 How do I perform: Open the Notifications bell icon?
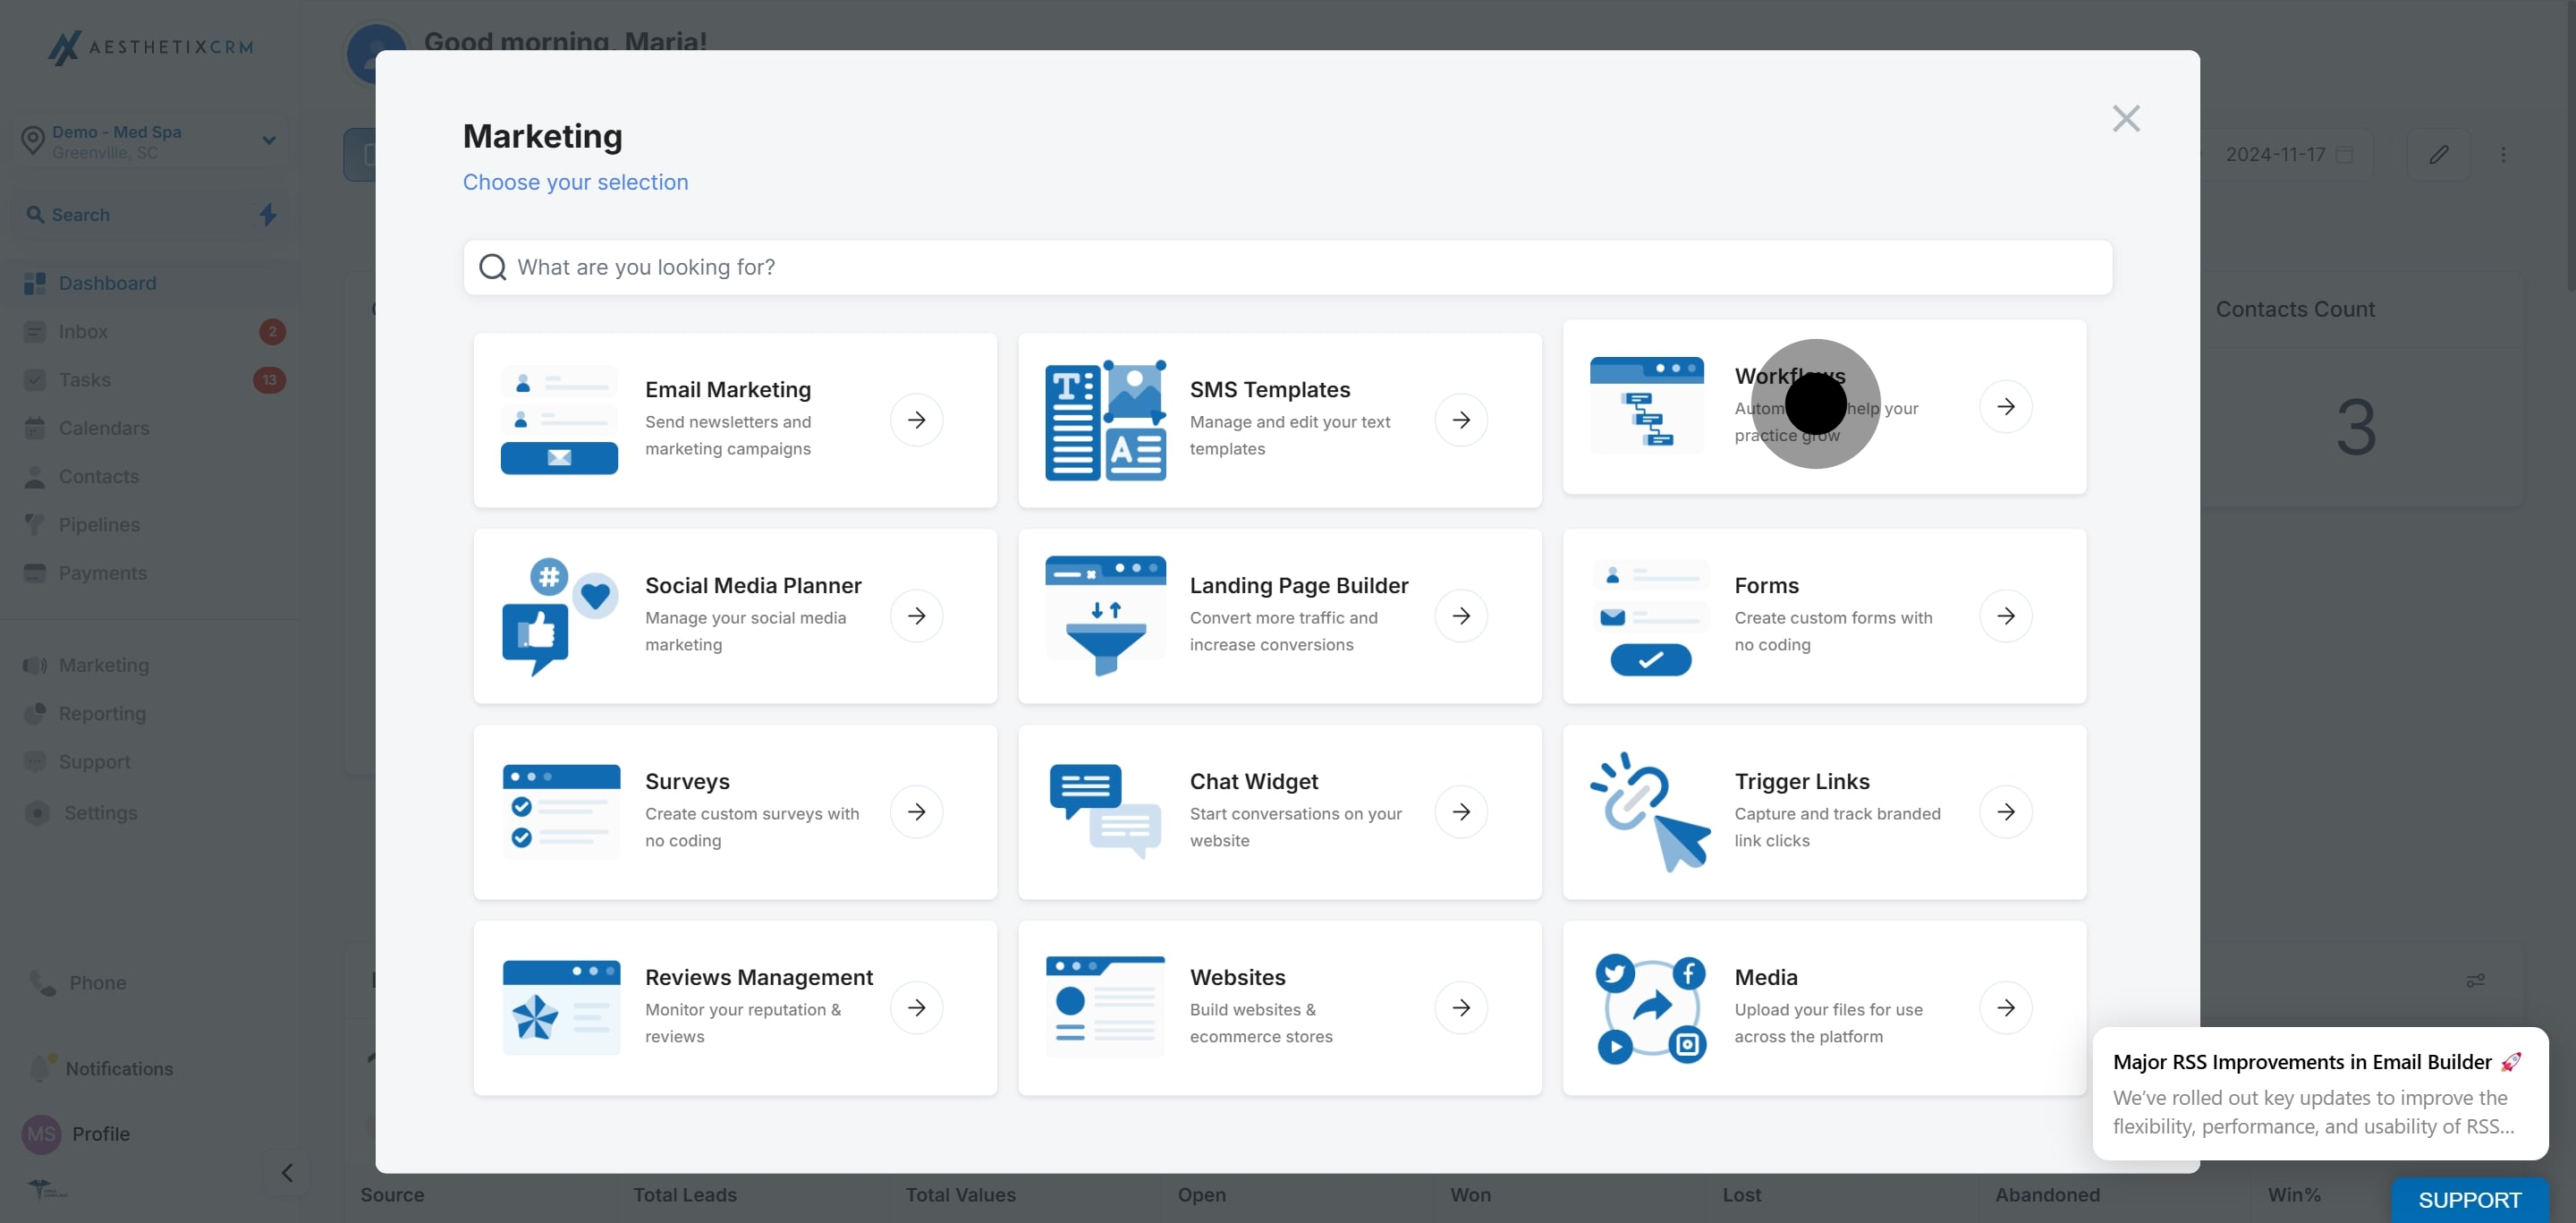point(40,1068)
